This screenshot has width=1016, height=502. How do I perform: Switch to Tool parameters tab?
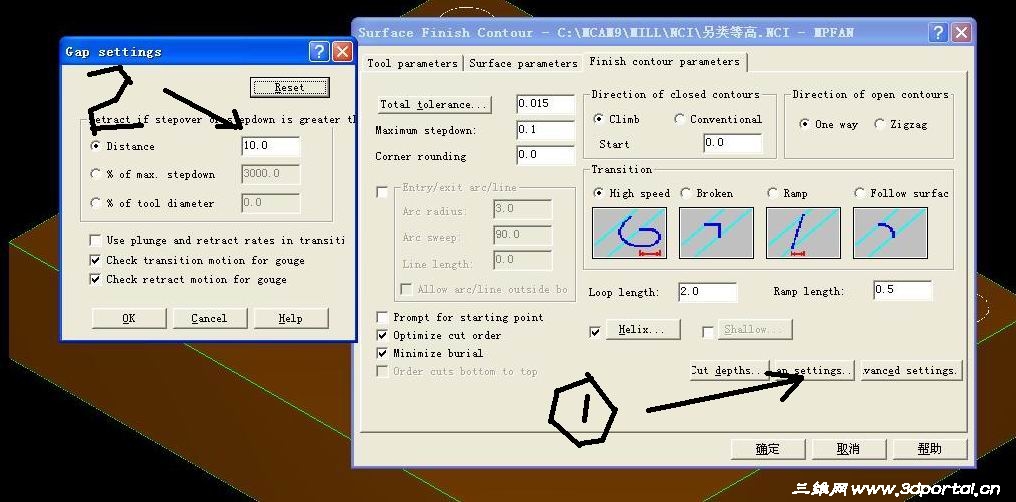coord(412,63)
